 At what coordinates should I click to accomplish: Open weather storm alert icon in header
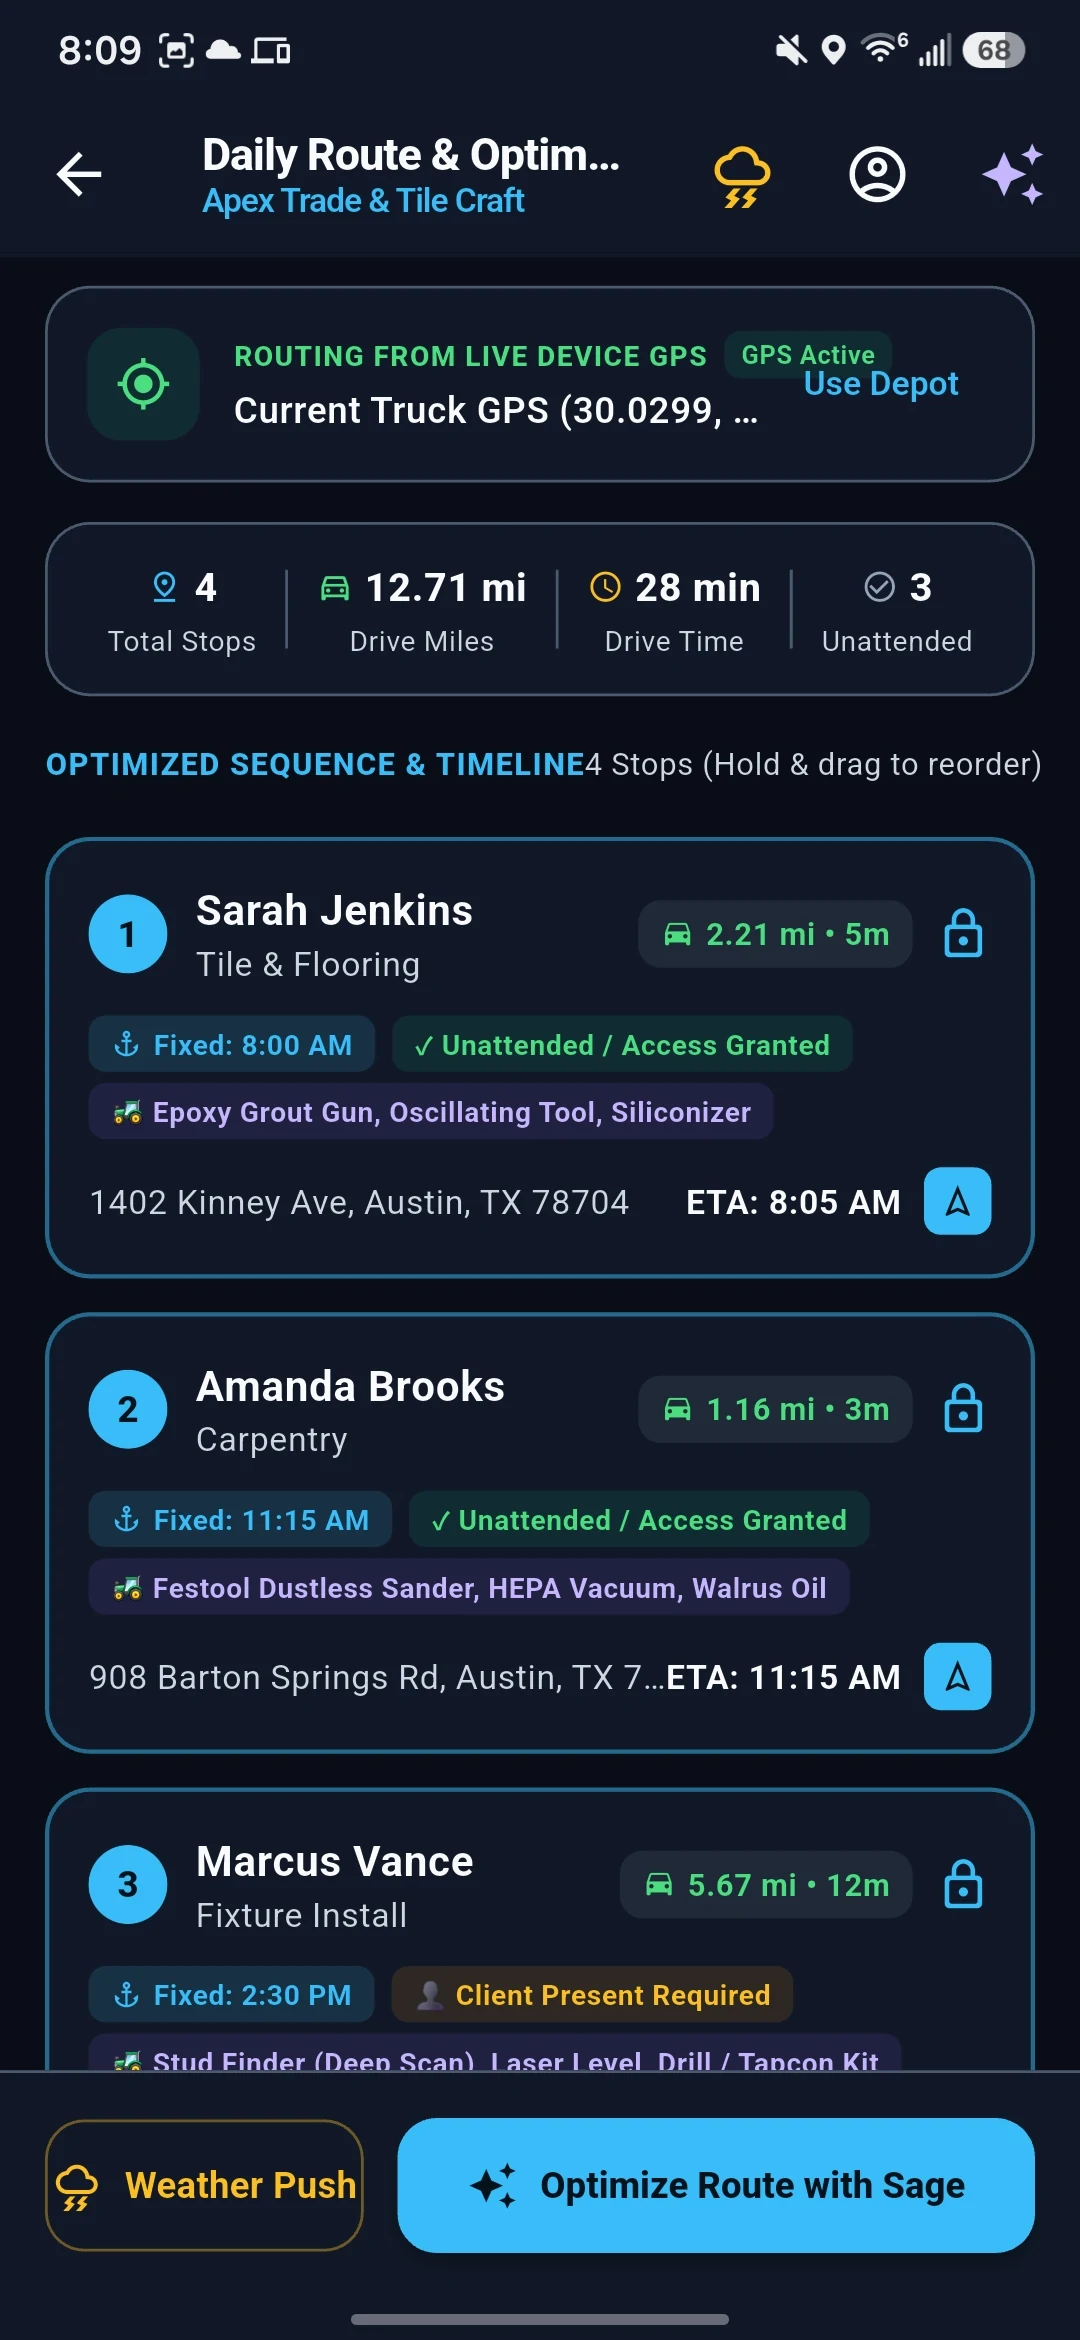[742, 176]
